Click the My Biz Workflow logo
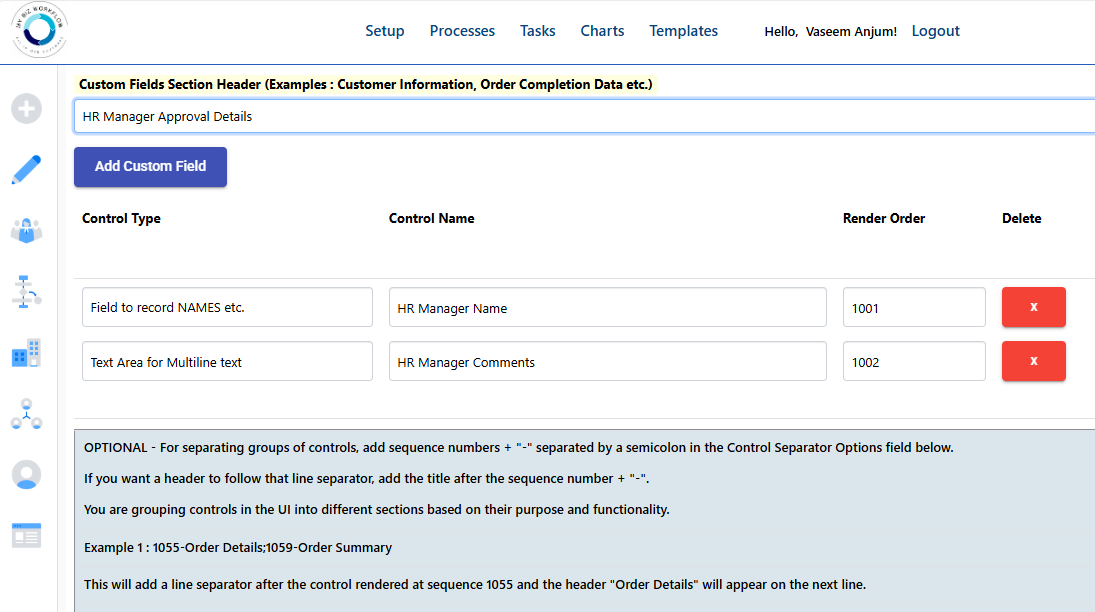Screen dimensions: 1095x612 pyautogui.click(x=39, y=30)
